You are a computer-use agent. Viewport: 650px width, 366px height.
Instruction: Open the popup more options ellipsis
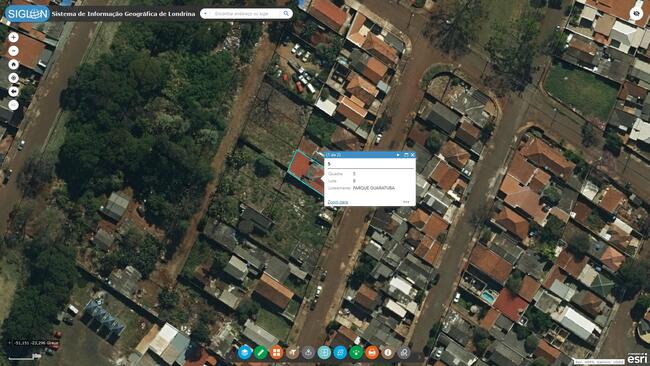tap(406, 202)
